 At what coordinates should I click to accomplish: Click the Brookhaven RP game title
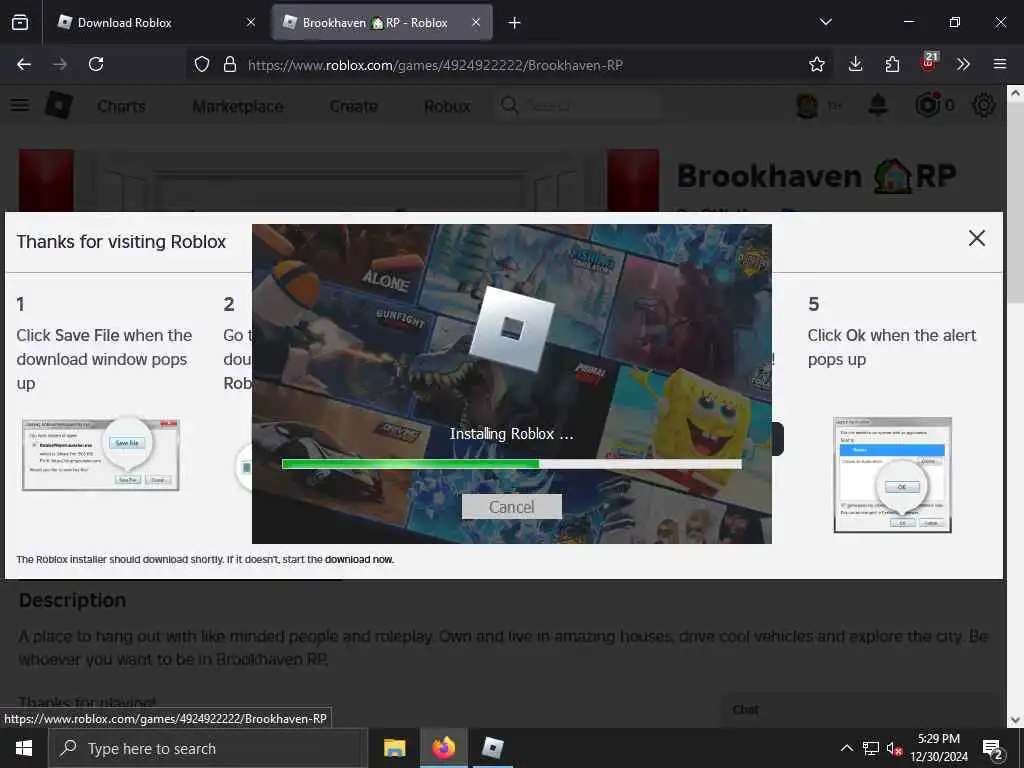pyautogui.click(x=816, y=176)
